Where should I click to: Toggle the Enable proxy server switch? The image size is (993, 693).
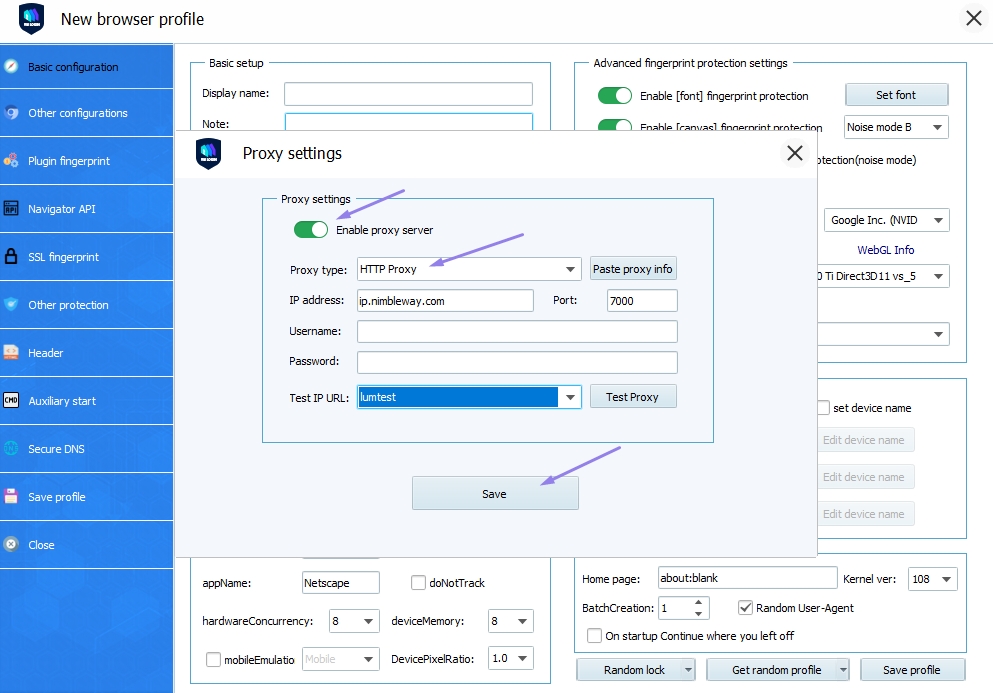311,229
